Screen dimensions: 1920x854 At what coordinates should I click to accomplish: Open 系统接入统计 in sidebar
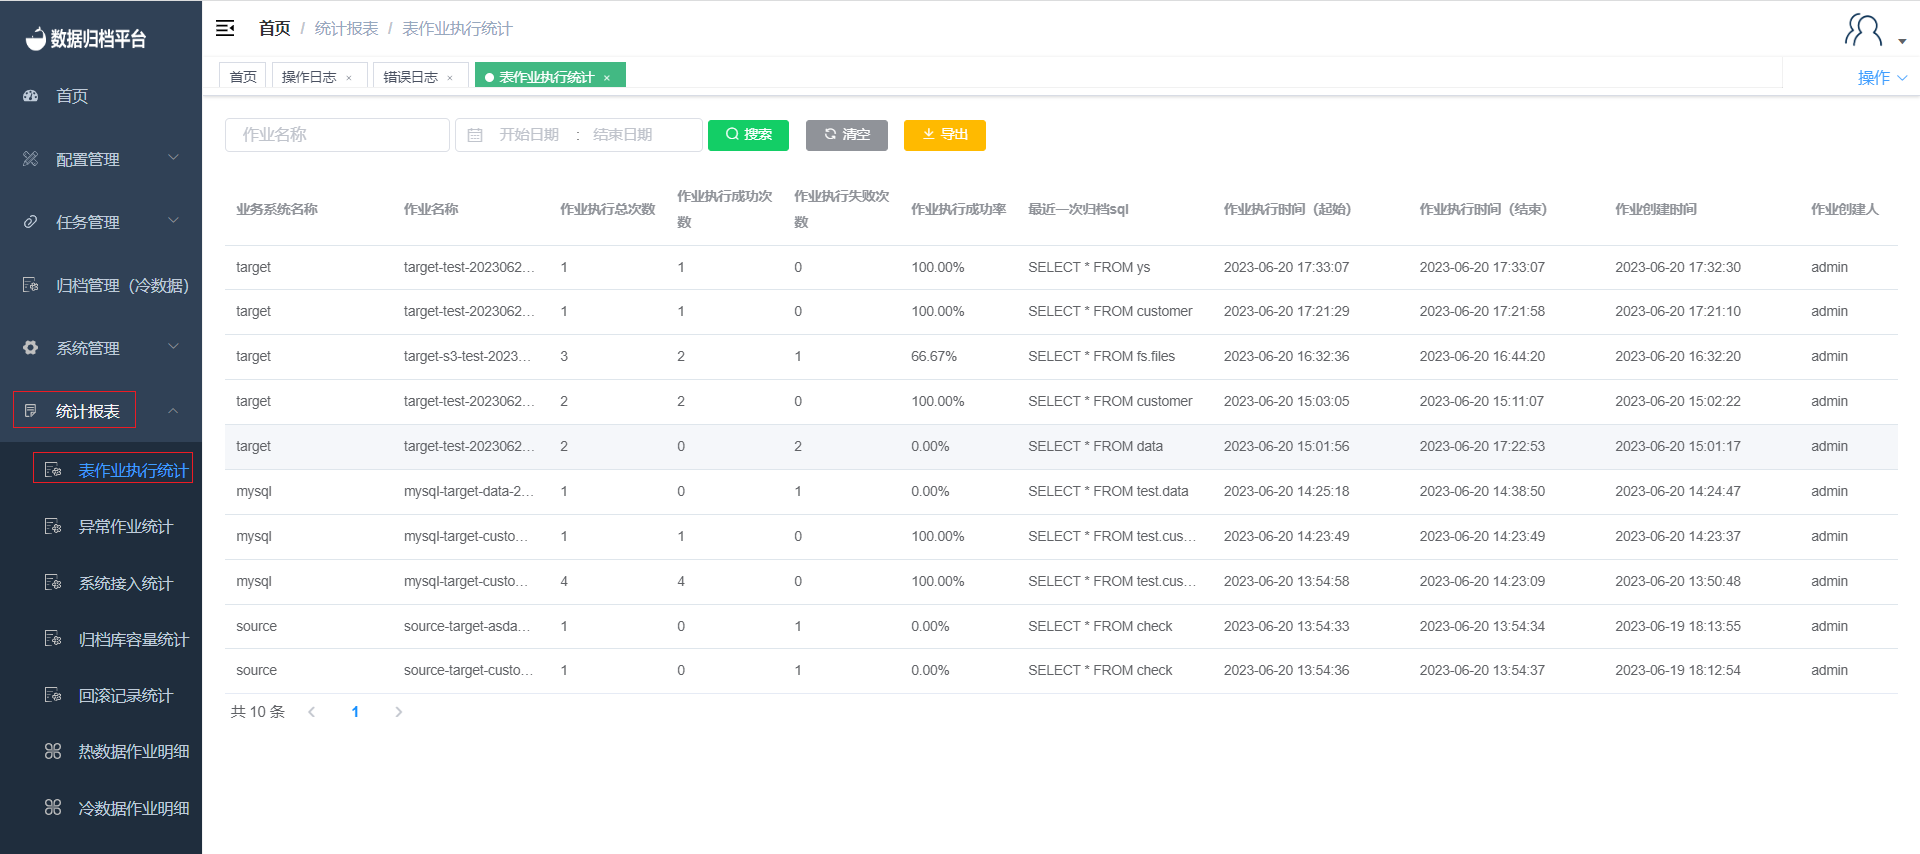click(x=126, y=583)
